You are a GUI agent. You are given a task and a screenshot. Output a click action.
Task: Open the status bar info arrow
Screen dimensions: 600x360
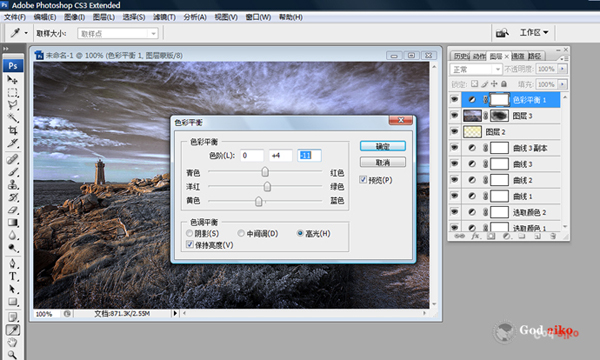click(175, 313)
